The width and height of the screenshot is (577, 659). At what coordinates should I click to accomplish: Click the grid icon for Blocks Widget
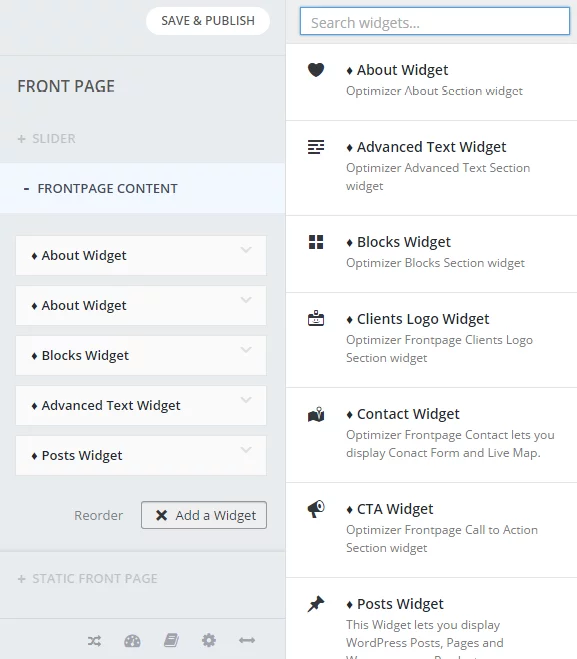pyautogui.click(x=316, y=242)
